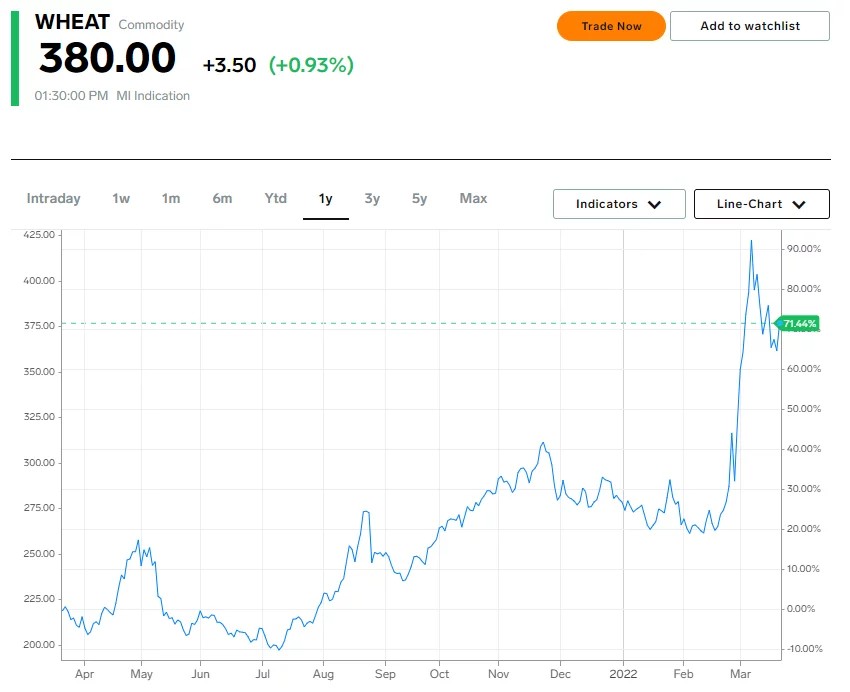This screenshot has height=692, width=850.
Task: Select the 1m time range
Action: click(171, 198)
